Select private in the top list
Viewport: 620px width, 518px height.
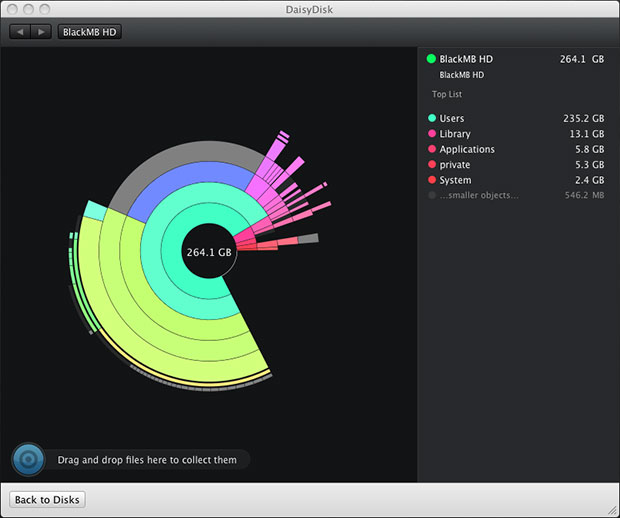[x=516, y=164]
